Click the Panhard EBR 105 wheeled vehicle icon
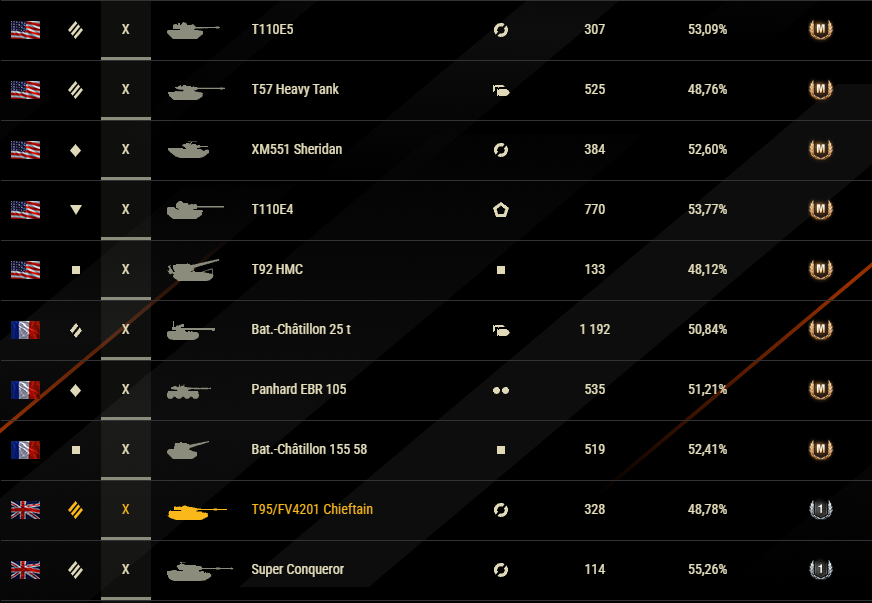This screenshot has width=872, height=603. point(189,391)
